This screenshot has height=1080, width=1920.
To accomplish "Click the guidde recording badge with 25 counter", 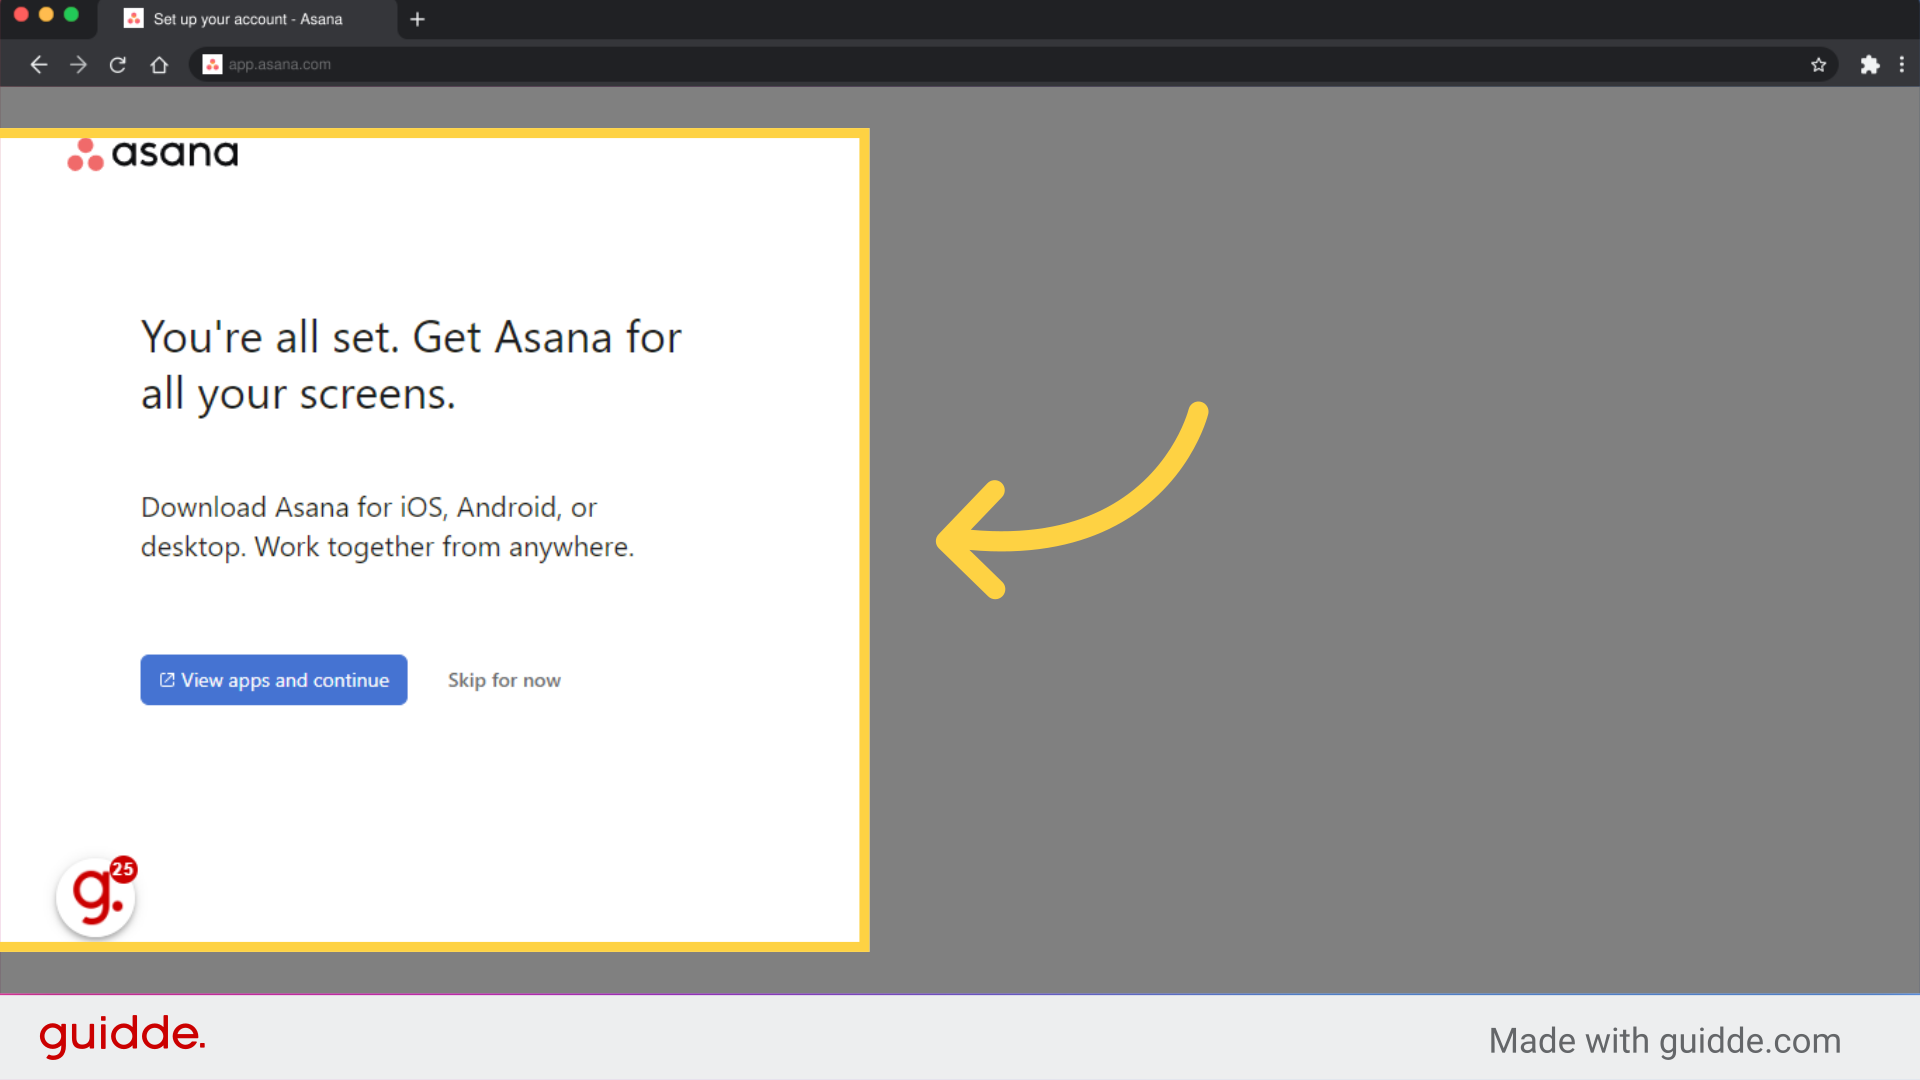I will (x=95, y=897).
